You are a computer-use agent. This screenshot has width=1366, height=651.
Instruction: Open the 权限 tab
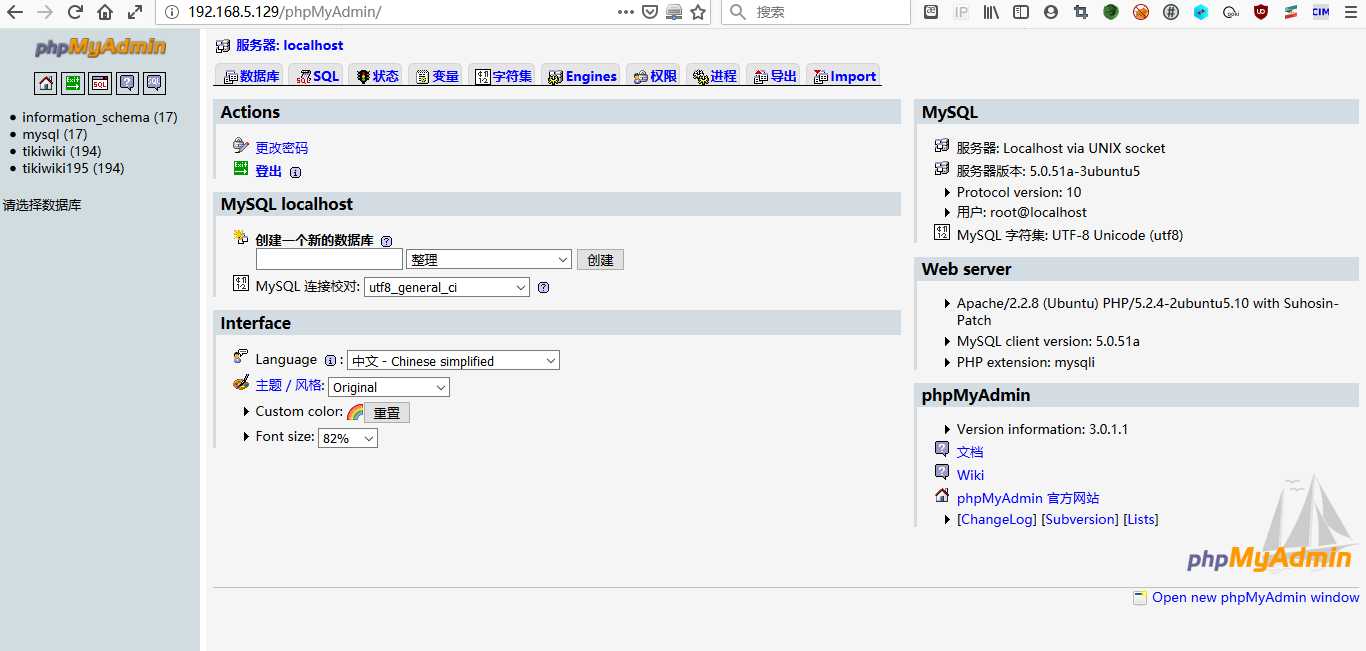(654, 76)
